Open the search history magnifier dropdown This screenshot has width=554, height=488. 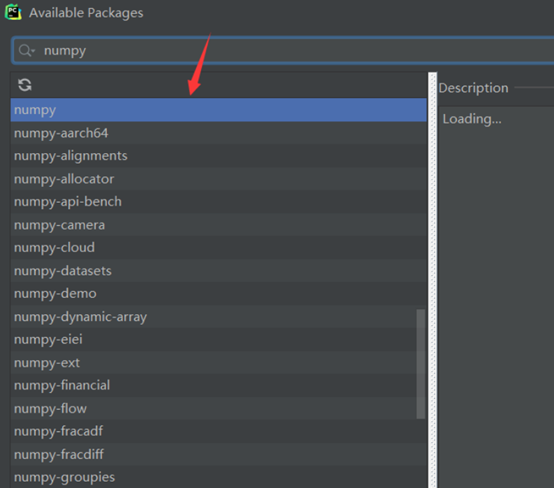click(26, 51)
